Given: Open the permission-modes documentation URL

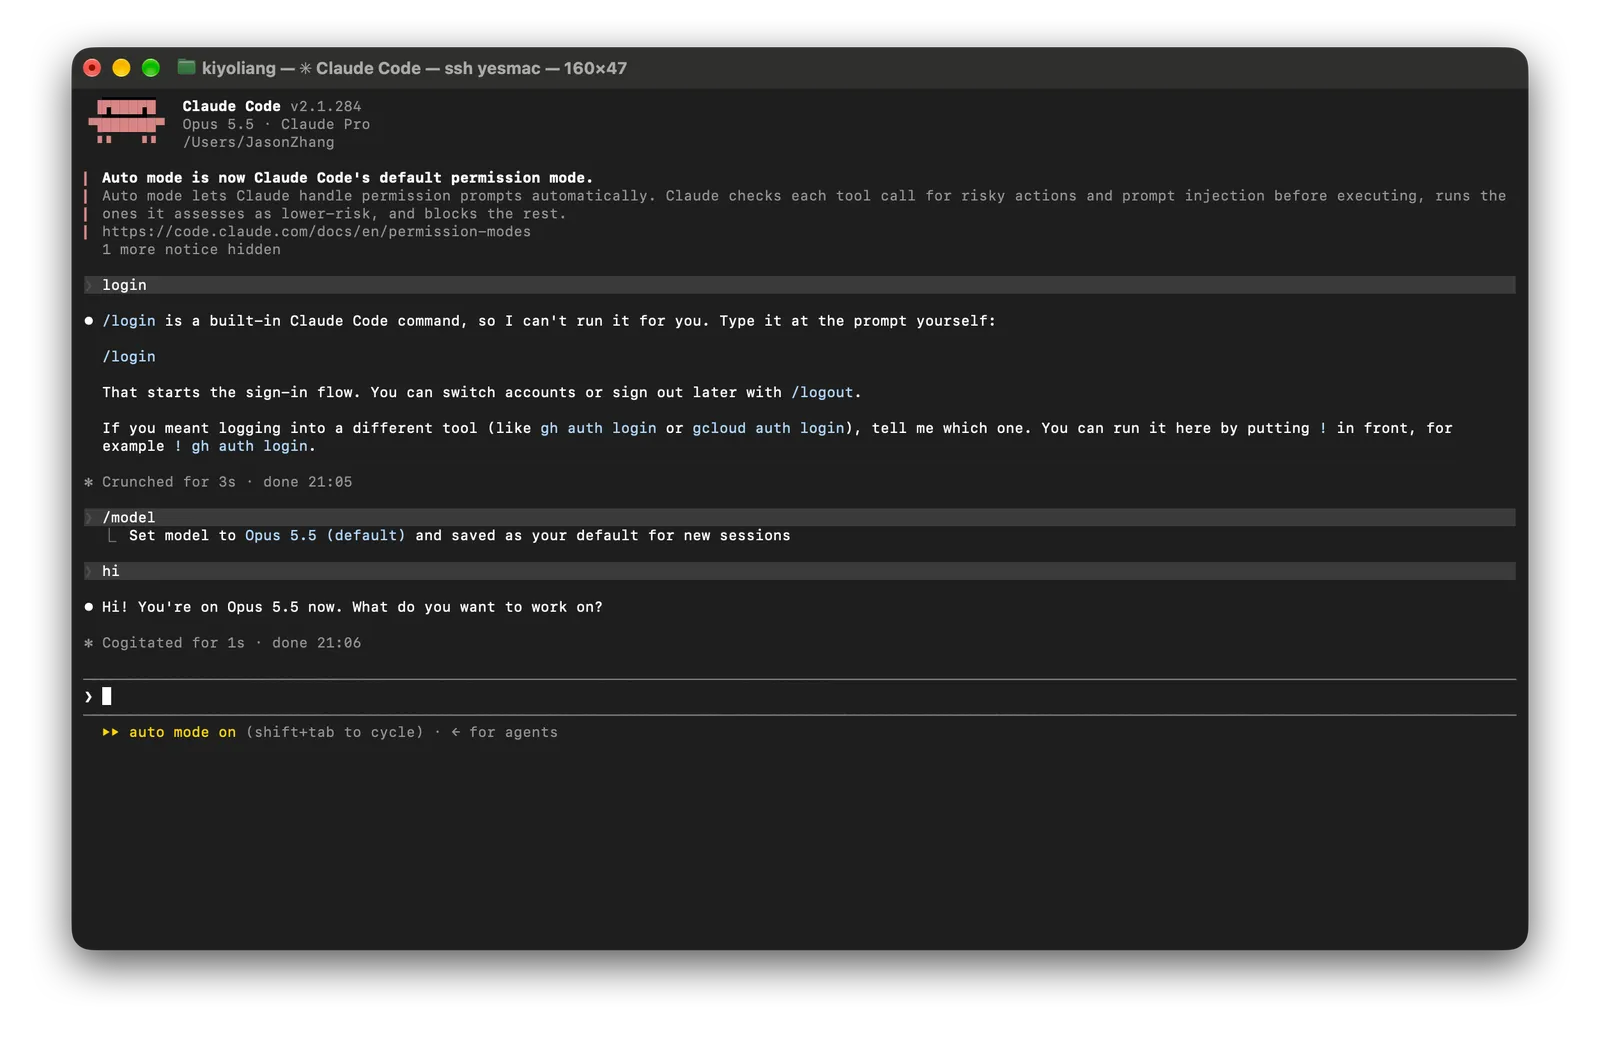Looking at the screenshot, I should coord(316,232).
